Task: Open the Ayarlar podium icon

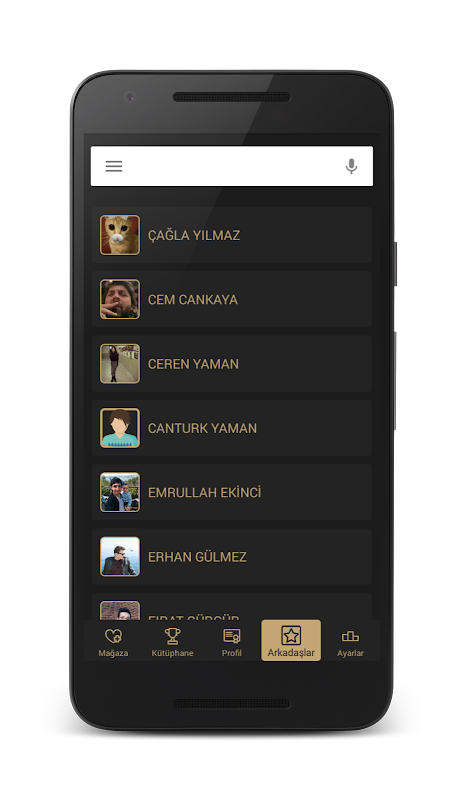Action: pyautogui.click(x=350, y=636)
